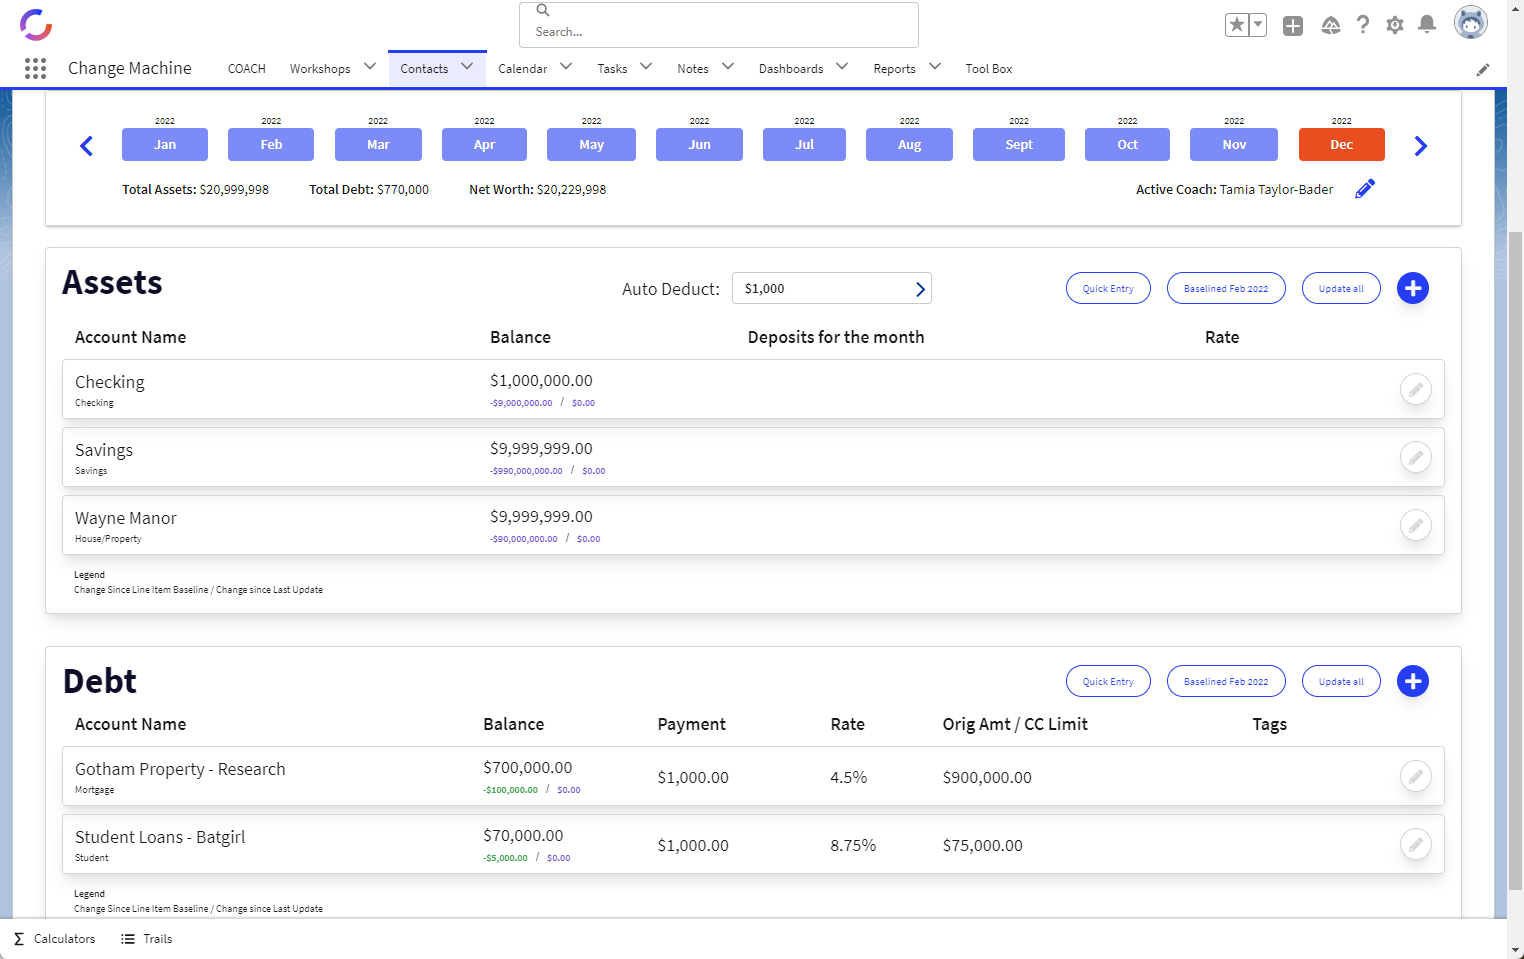Open the Contacts tab
The height and width of the screenshot is (959, 1524).
click(424, 69)
